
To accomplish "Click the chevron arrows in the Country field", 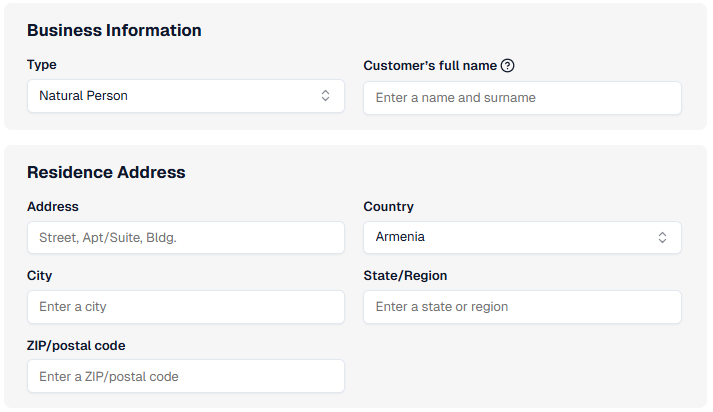I will pos(662,238).
